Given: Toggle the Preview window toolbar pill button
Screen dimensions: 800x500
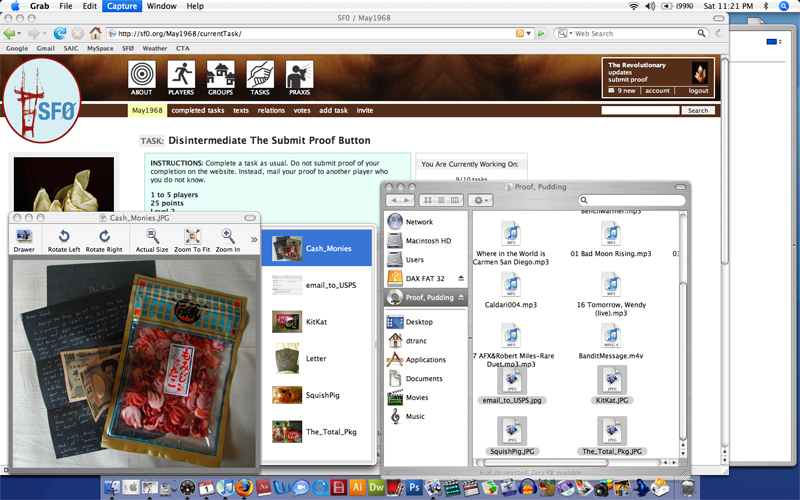Looking at the screenshot, I should pyautogui.click(x=250, y=218).
